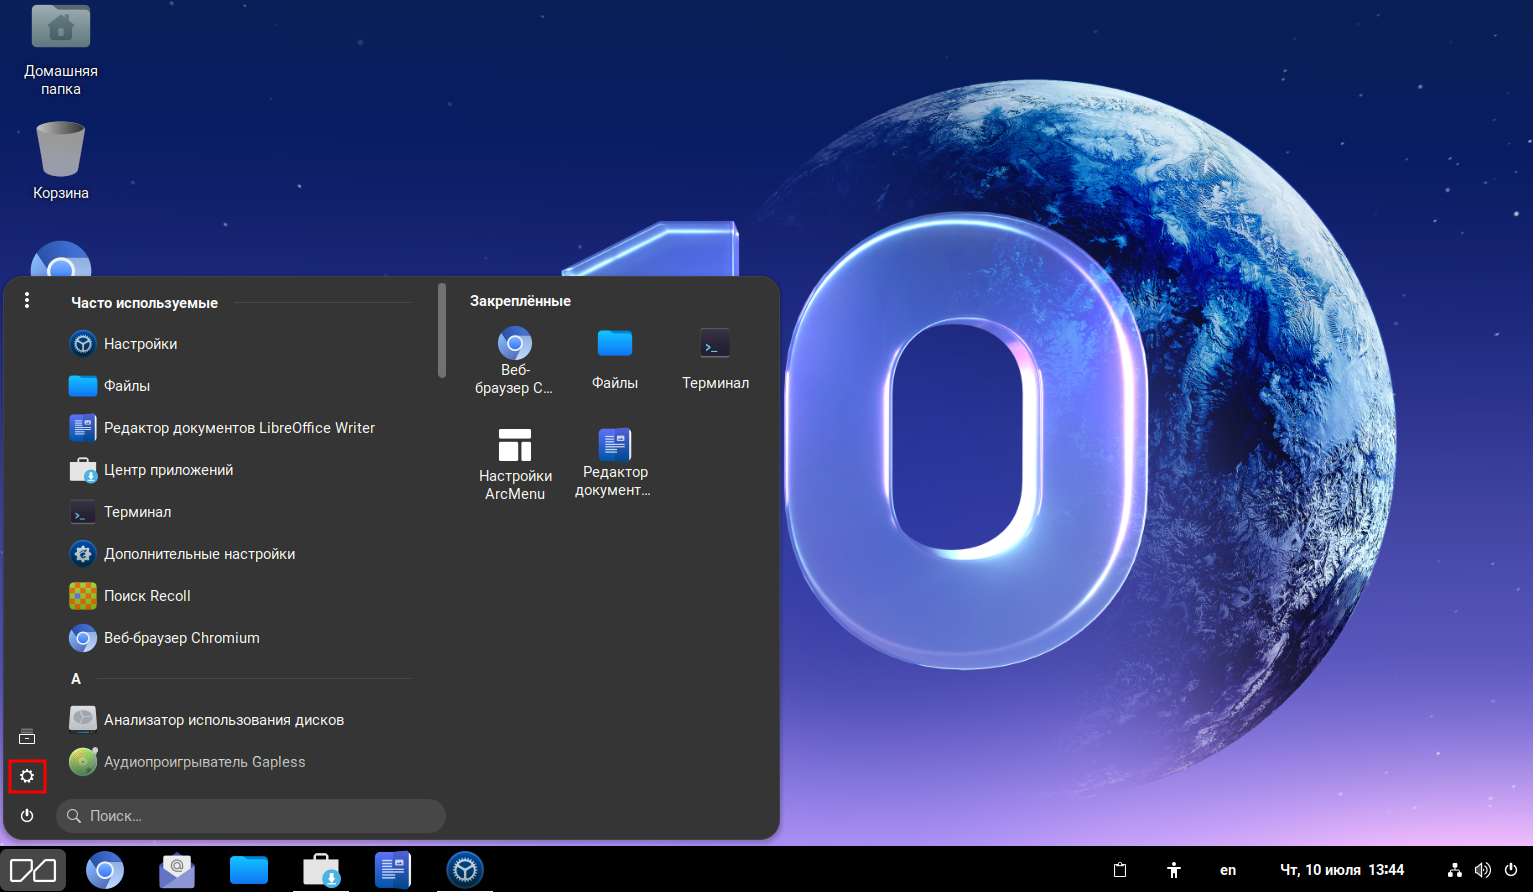Open the three-dot menu options button
1533x892 pixels.
coord(27,300)
